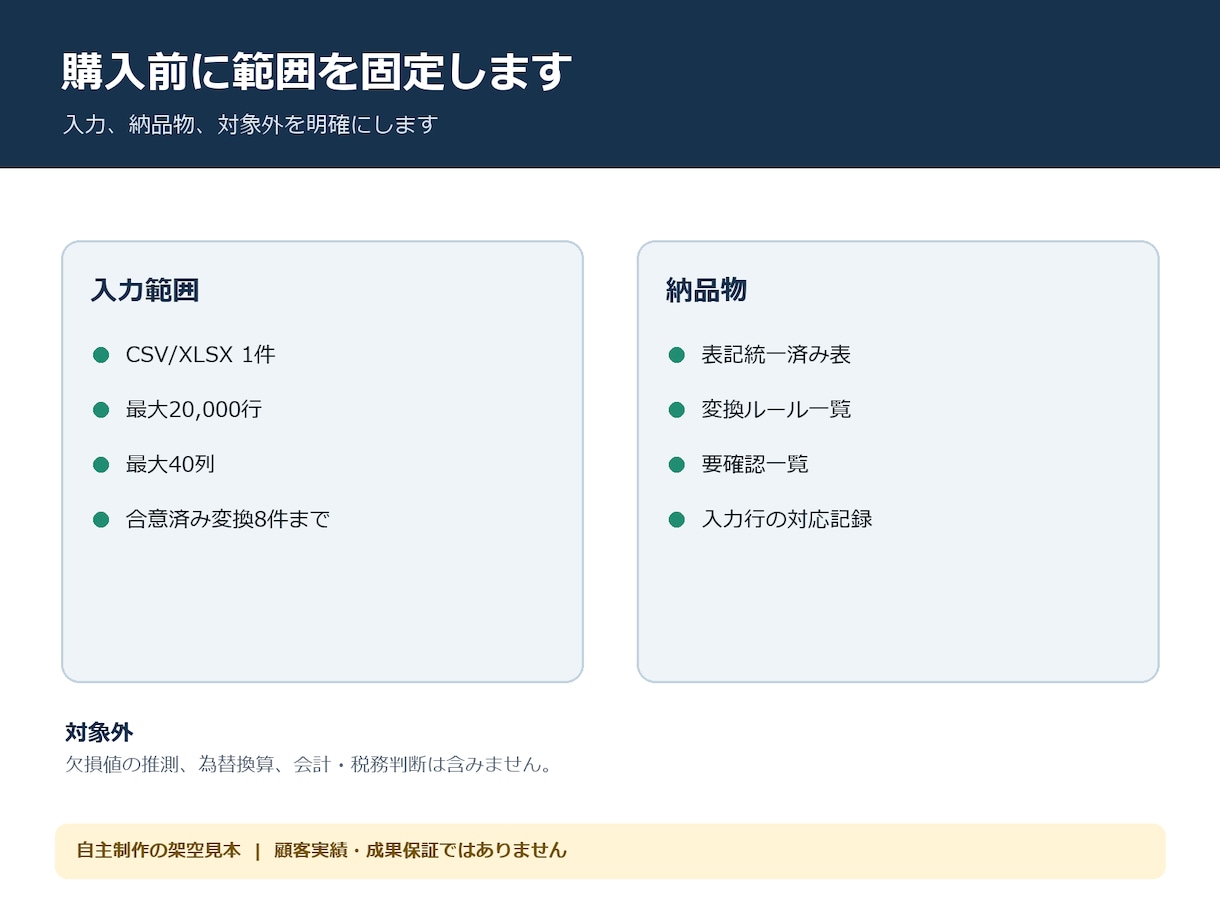Select the 要確認一覧 list item
The width and height of the screenshot is (1220, 915).
pyautogui.click(x=755, y=464)
